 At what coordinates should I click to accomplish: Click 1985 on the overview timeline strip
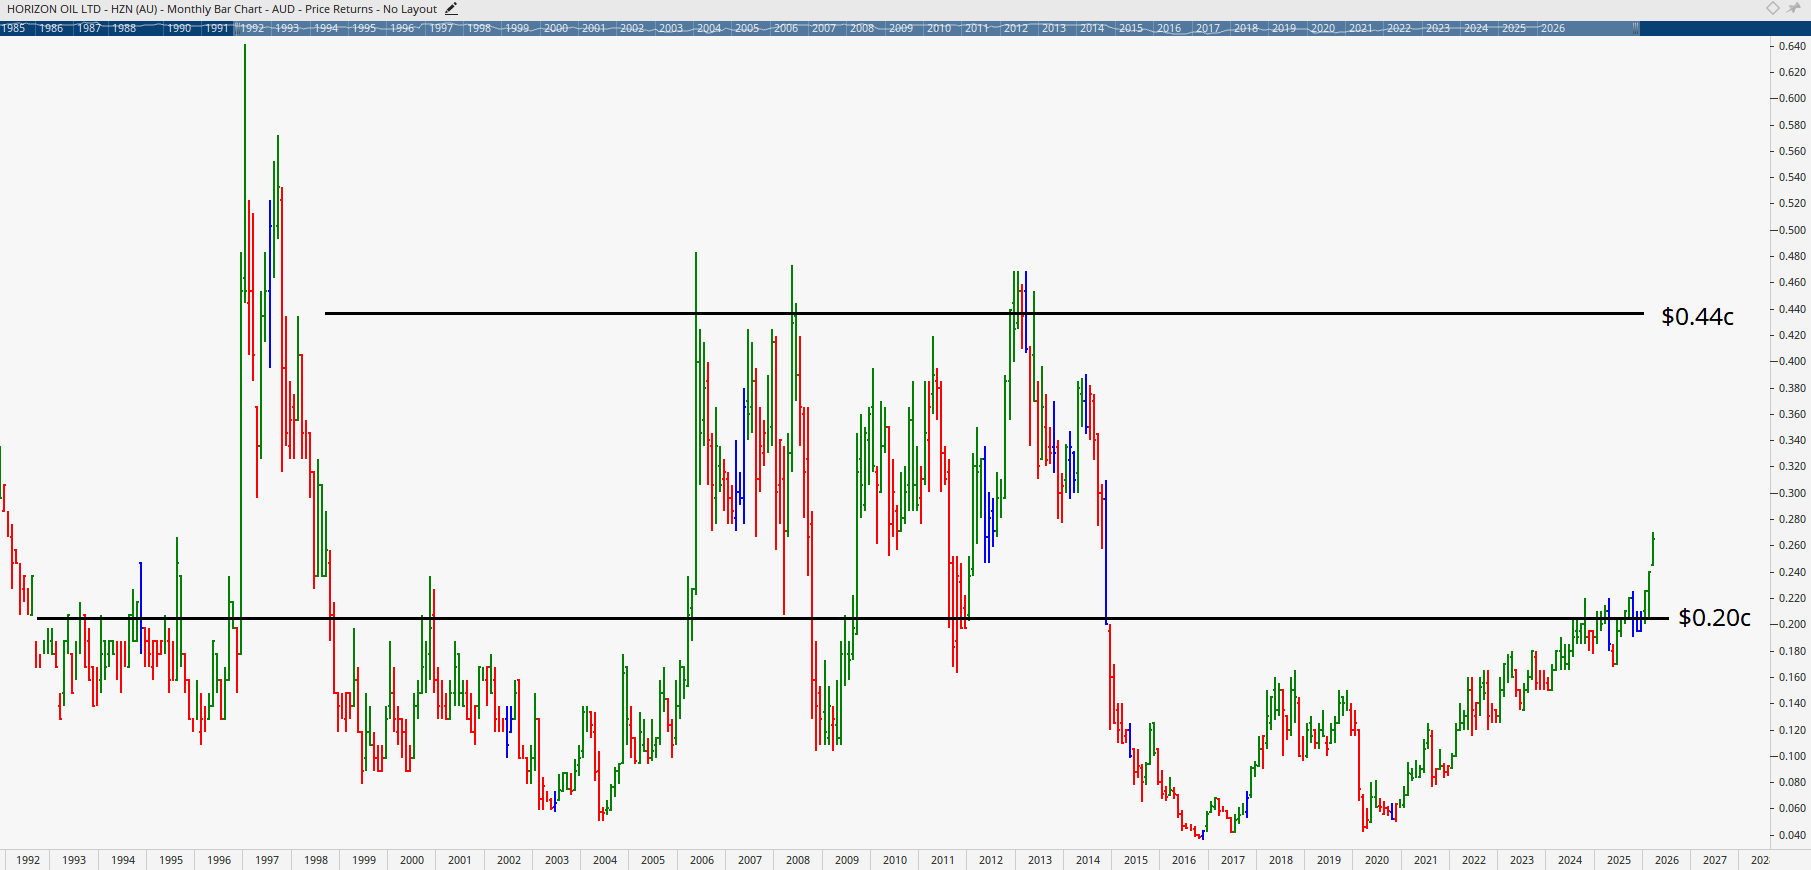pyautogui.click(x=13, y=28)
